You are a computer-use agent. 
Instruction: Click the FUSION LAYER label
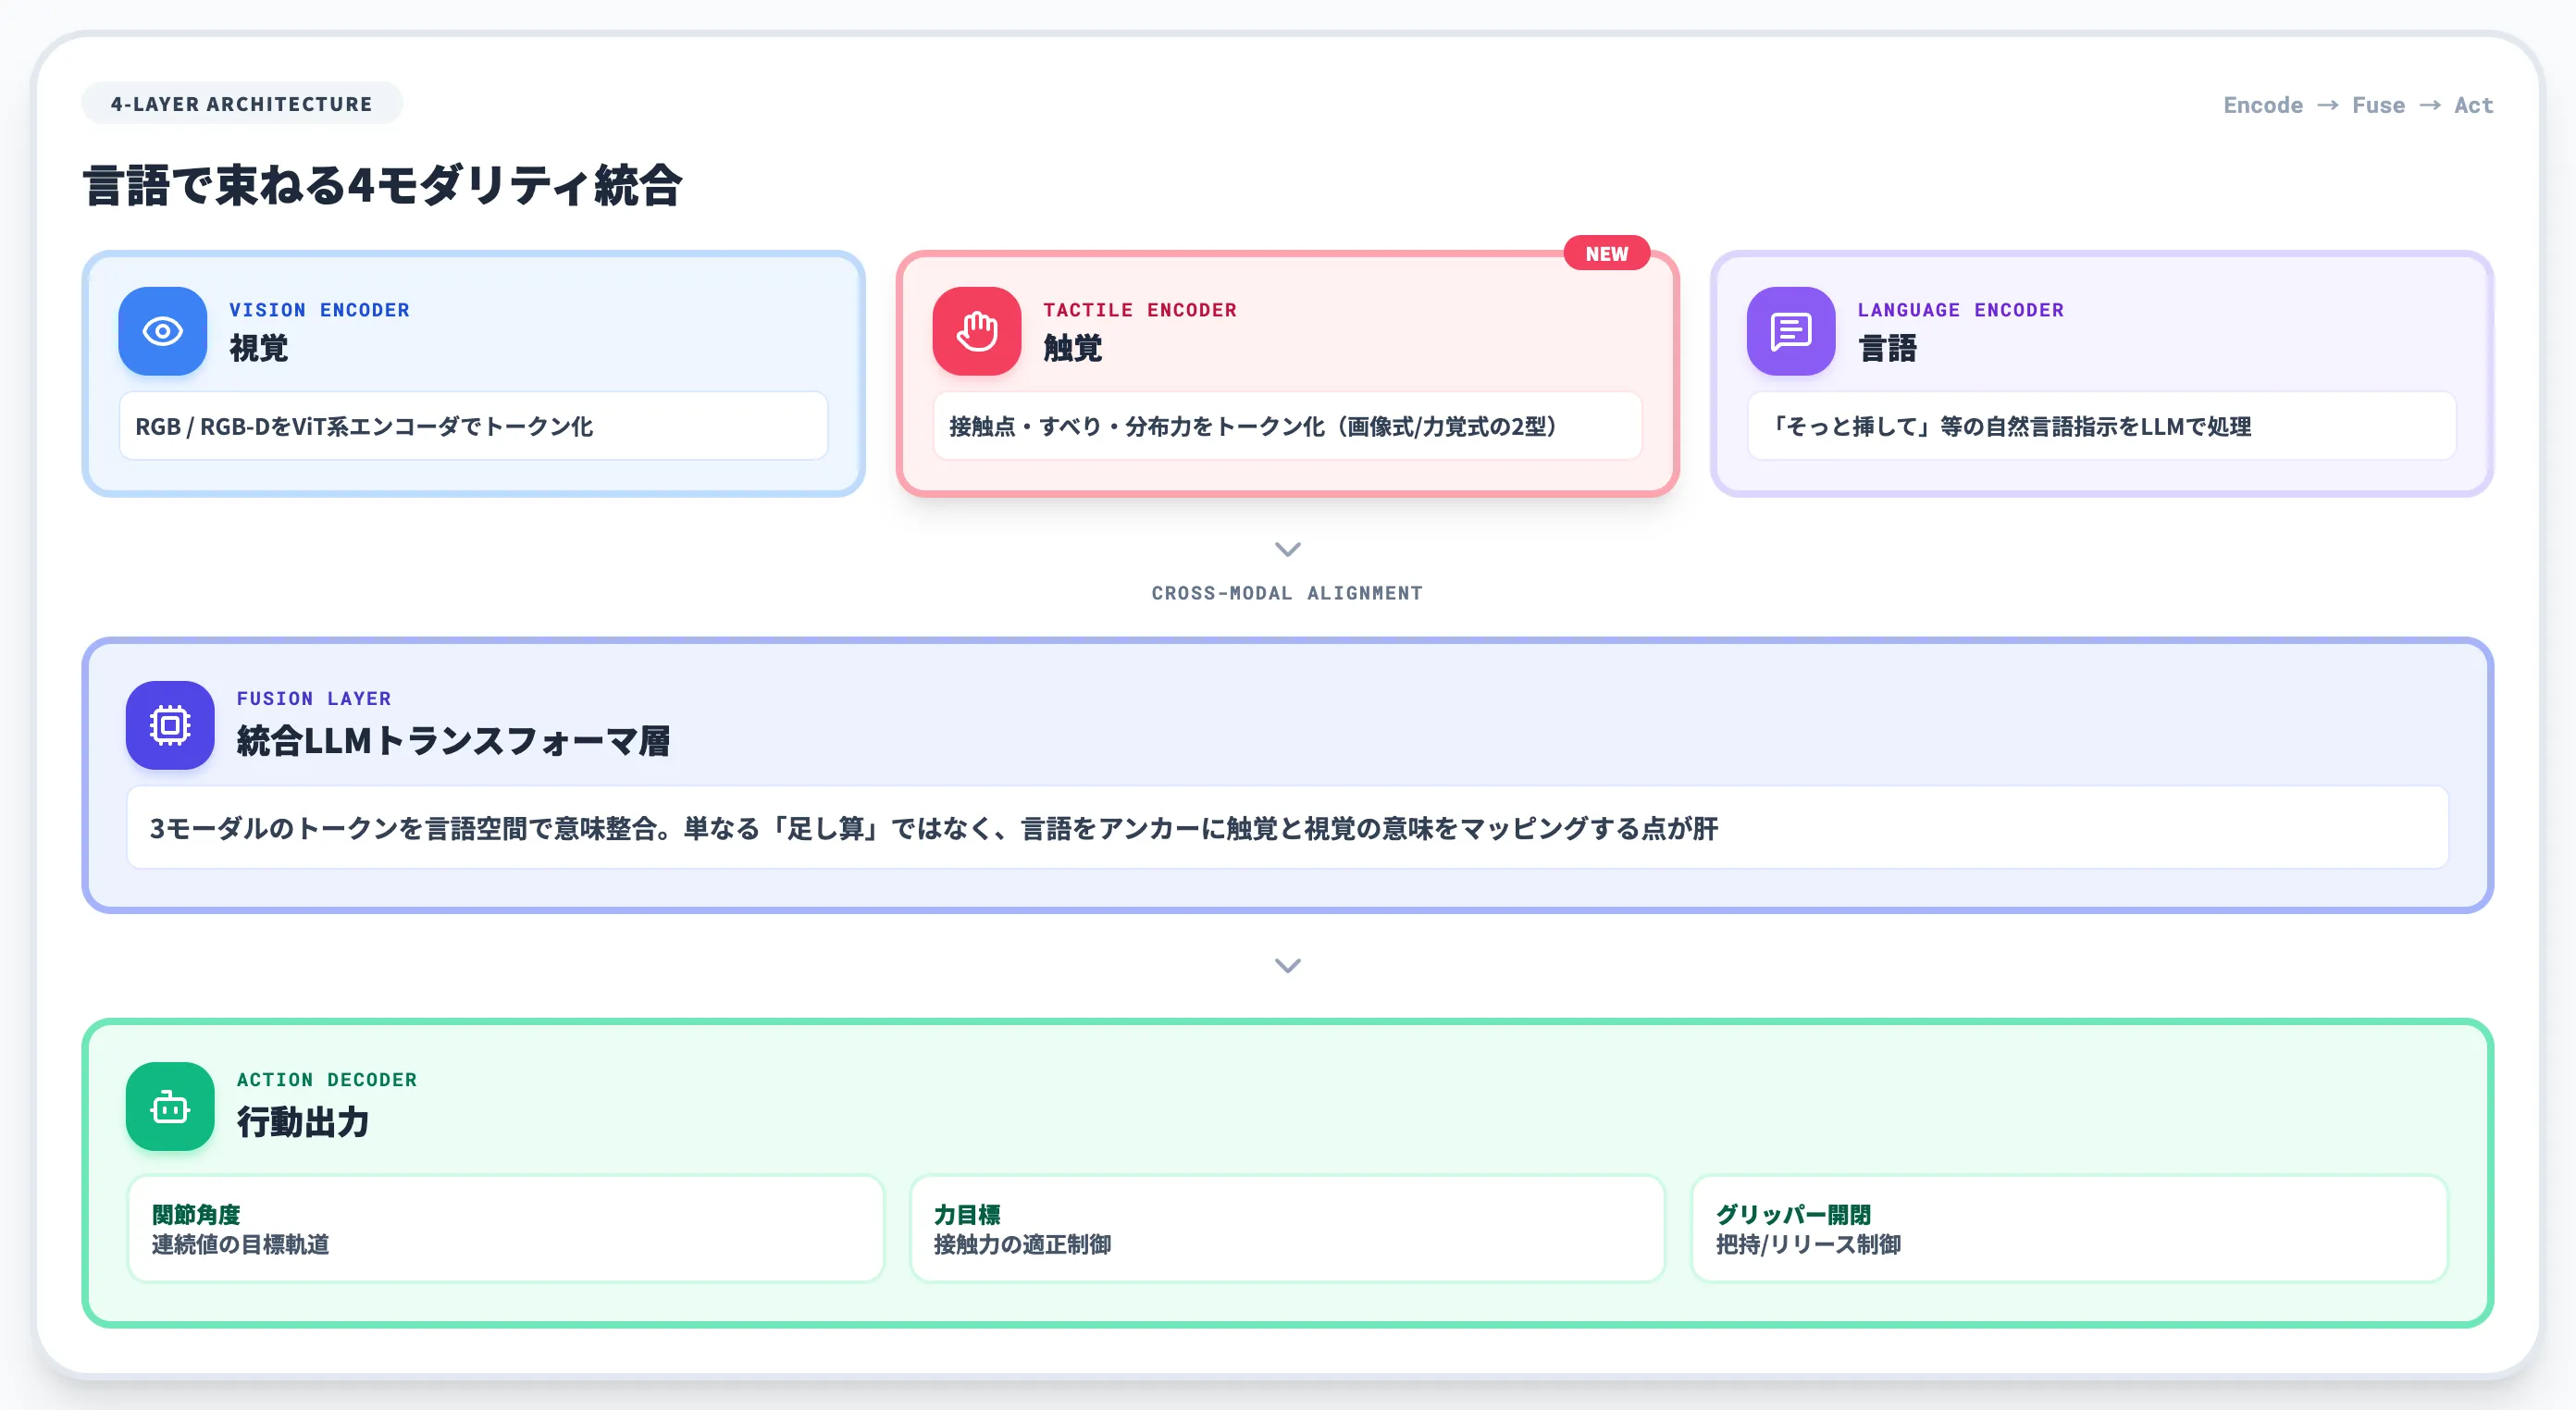314,698
